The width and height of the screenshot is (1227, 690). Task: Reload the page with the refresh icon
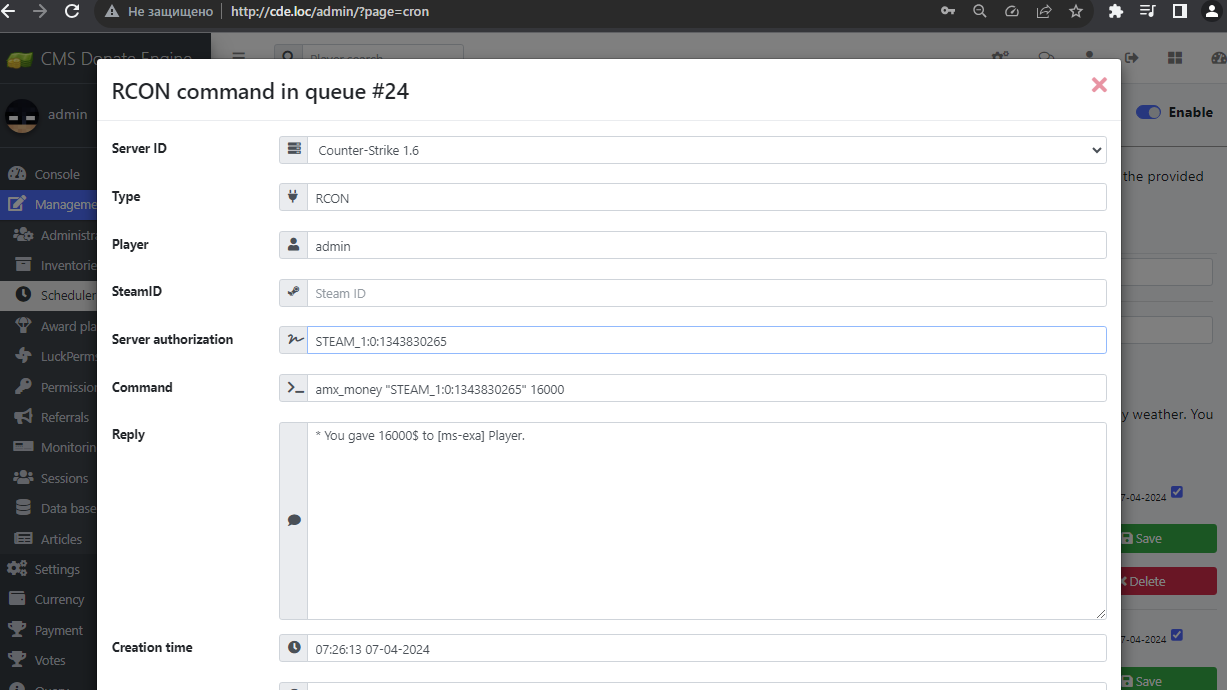point(72,12)
